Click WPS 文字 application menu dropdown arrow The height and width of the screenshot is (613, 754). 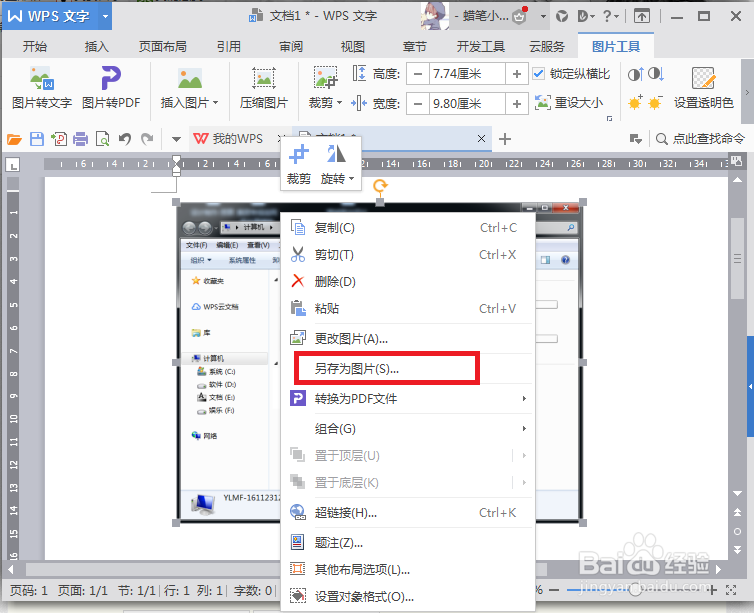pos(105,16)
